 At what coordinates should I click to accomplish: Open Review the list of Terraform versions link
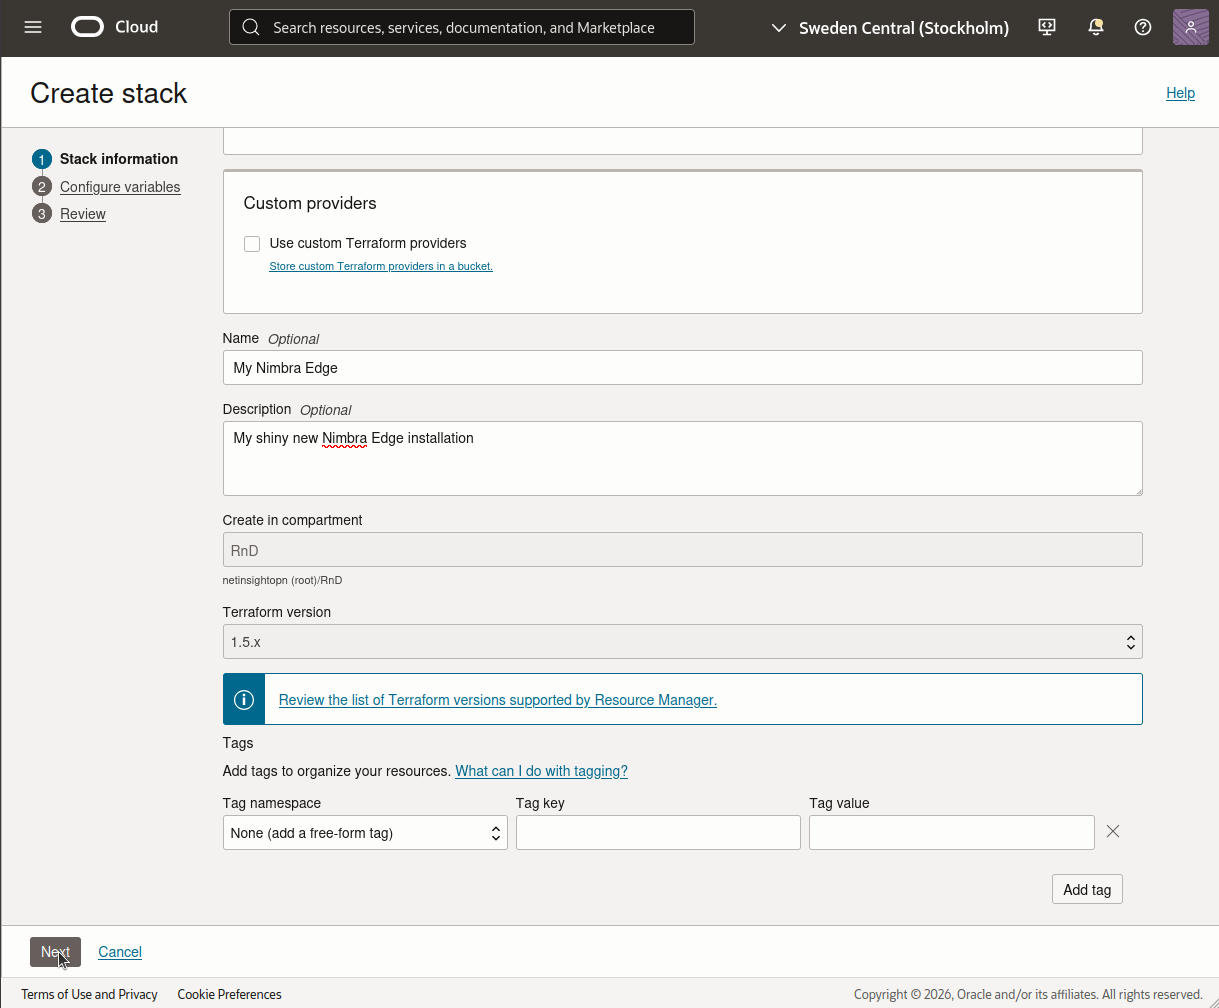click(x=498, y=700)
